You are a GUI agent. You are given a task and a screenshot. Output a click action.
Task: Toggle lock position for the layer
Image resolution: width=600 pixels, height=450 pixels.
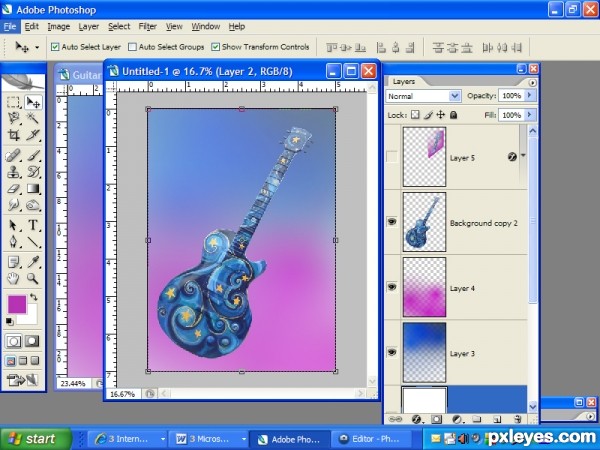point(440,115)
